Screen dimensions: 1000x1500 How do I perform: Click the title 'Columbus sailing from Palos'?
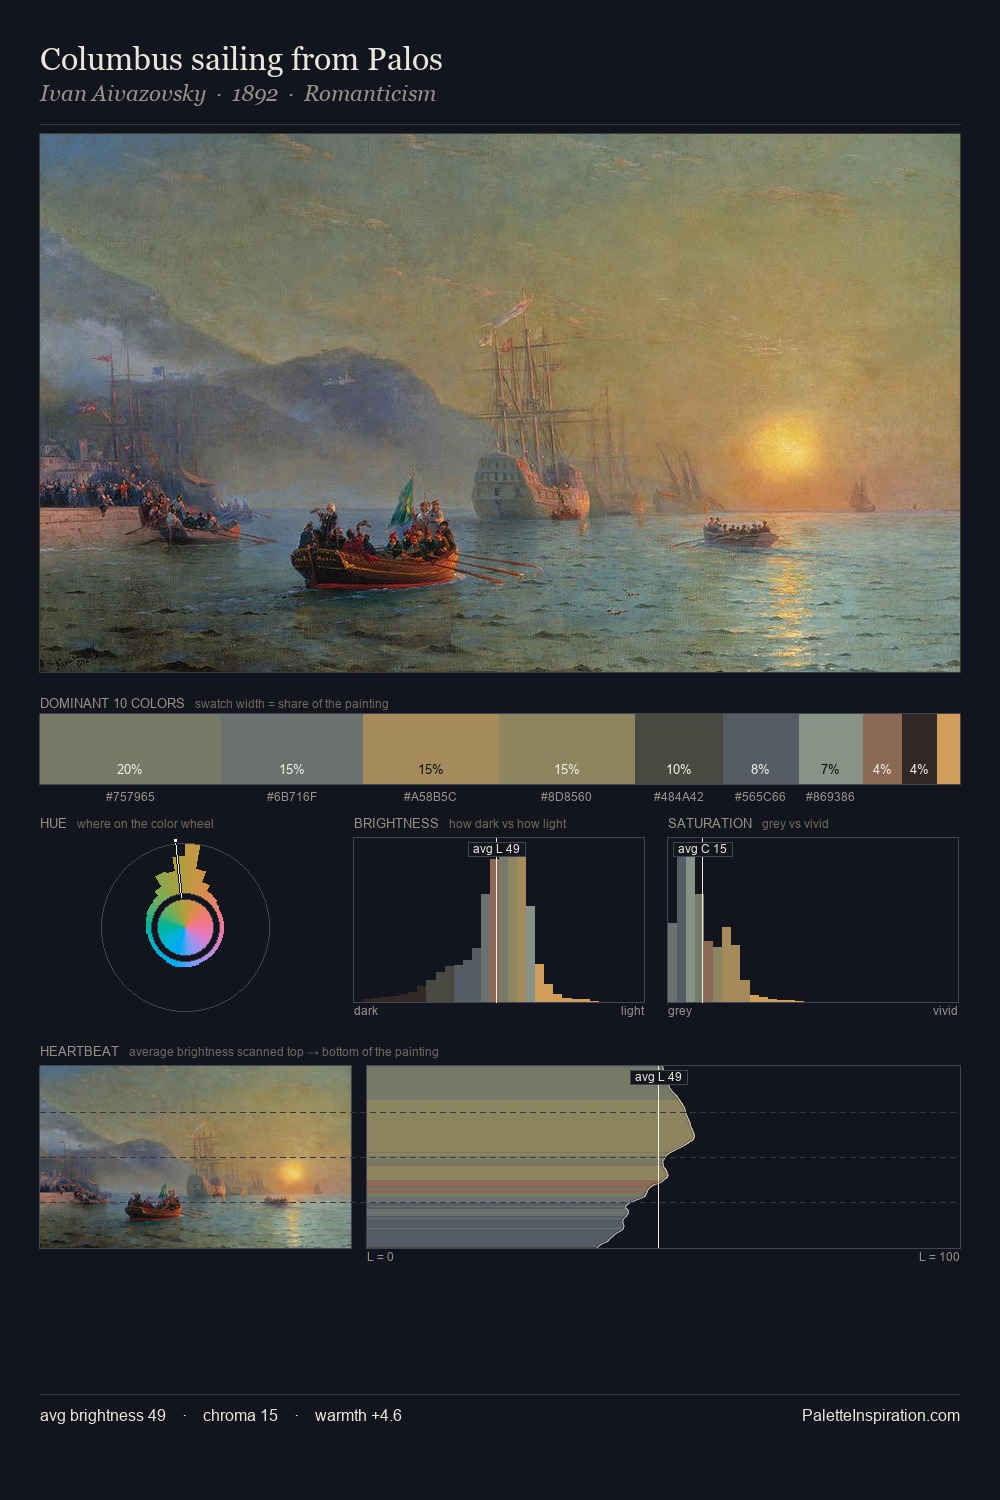241,59
